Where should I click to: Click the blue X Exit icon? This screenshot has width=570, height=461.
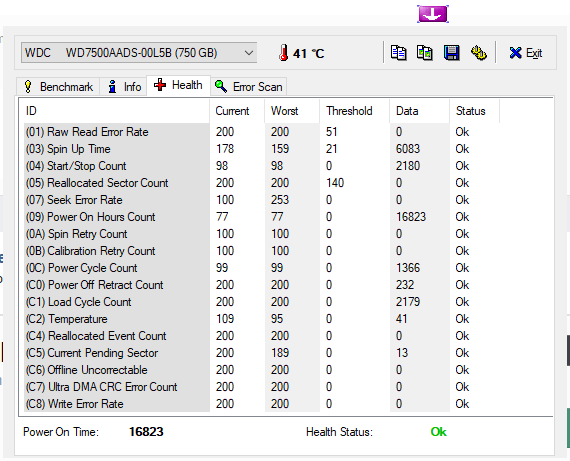tap(515, 53)
